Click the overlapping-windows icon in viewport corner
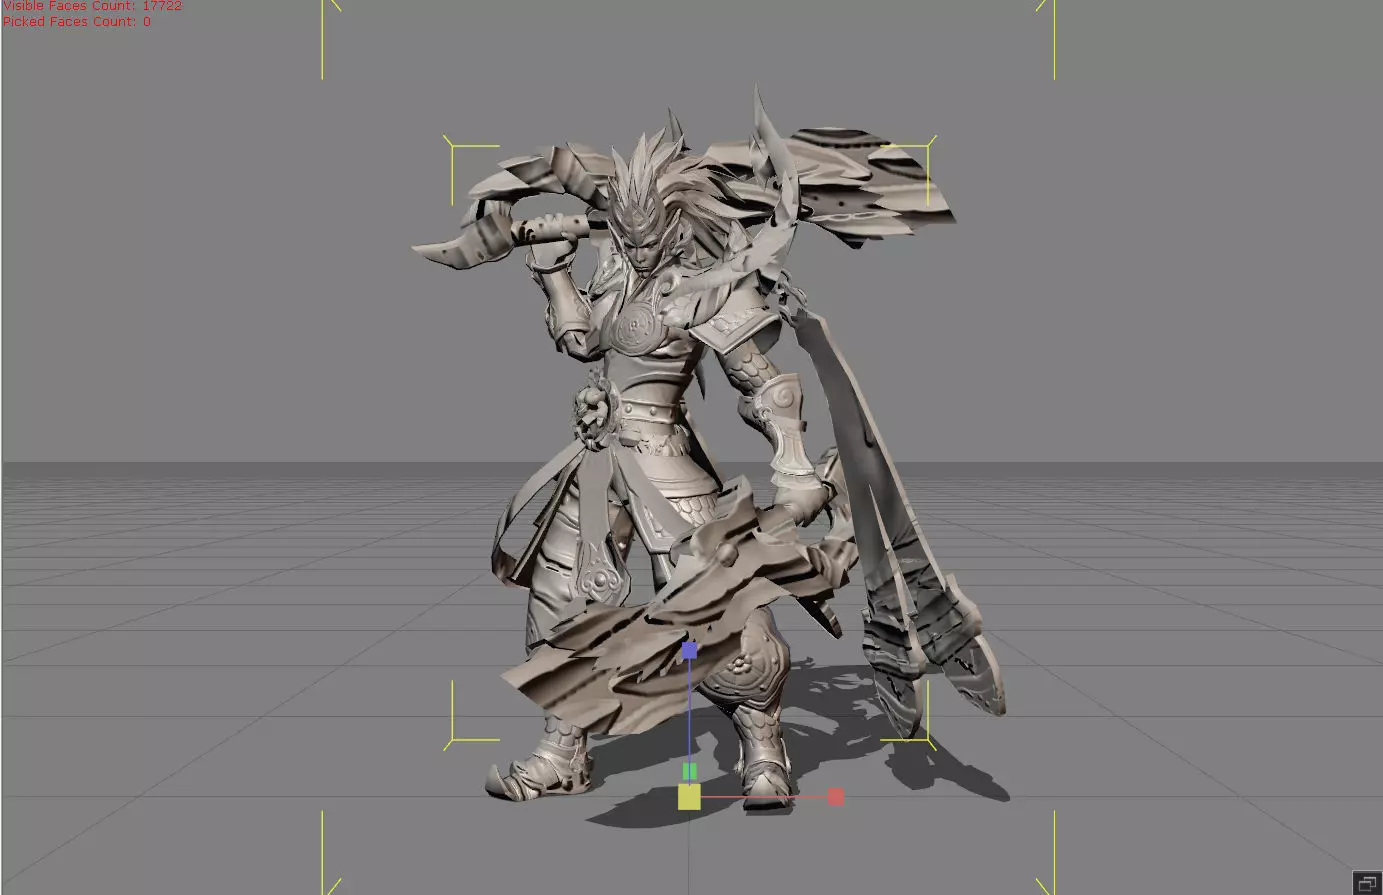 [1367, 882]
